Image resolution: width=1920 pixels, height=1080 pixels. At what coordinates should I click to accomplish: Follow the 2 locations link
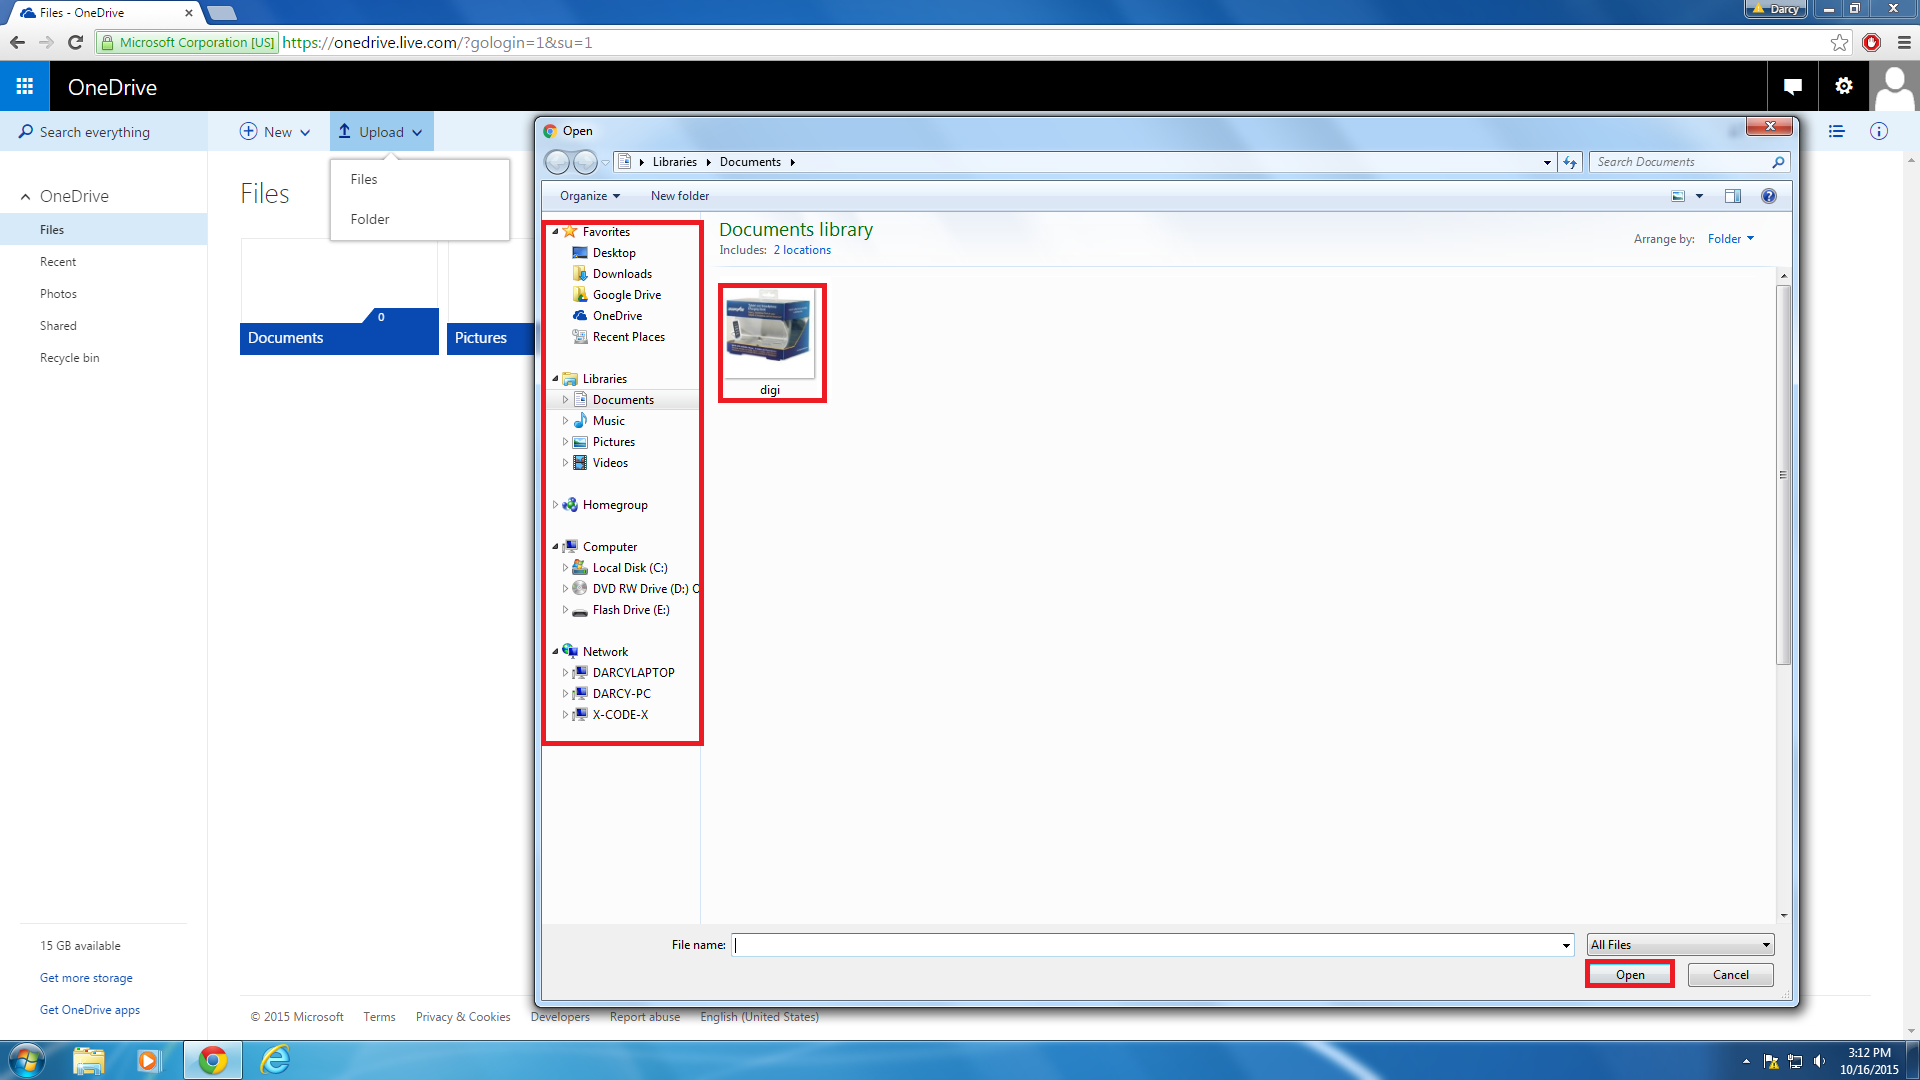click(802, 250)
